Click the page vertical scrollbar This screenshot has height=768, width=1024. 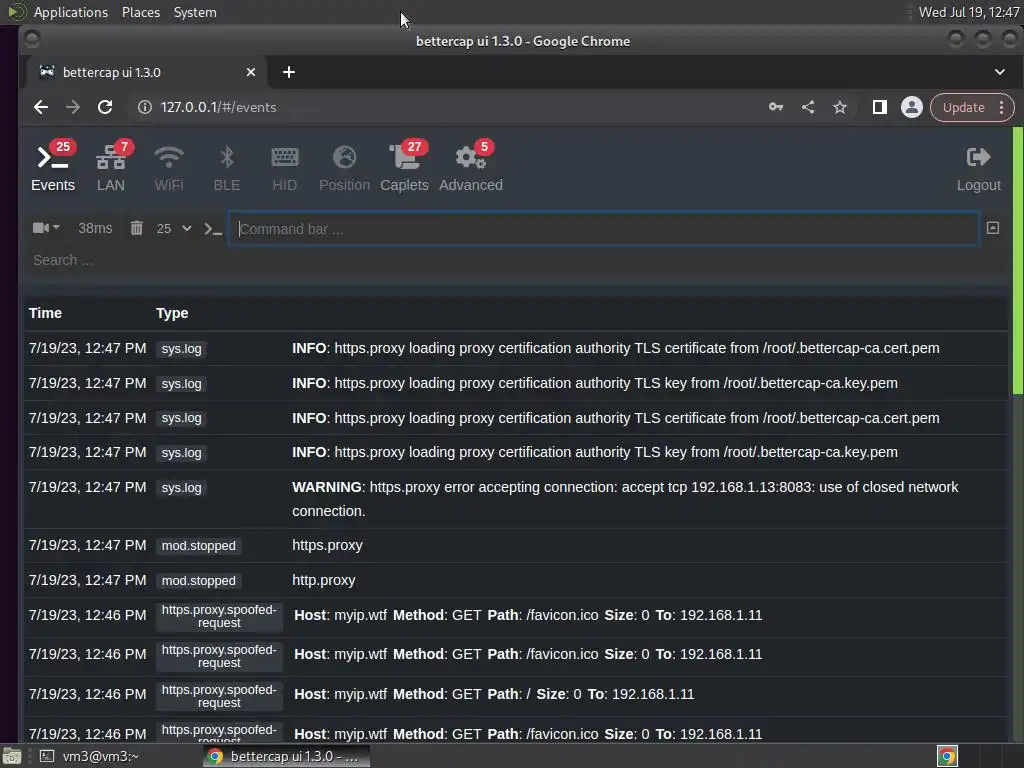pos(1017,261)
